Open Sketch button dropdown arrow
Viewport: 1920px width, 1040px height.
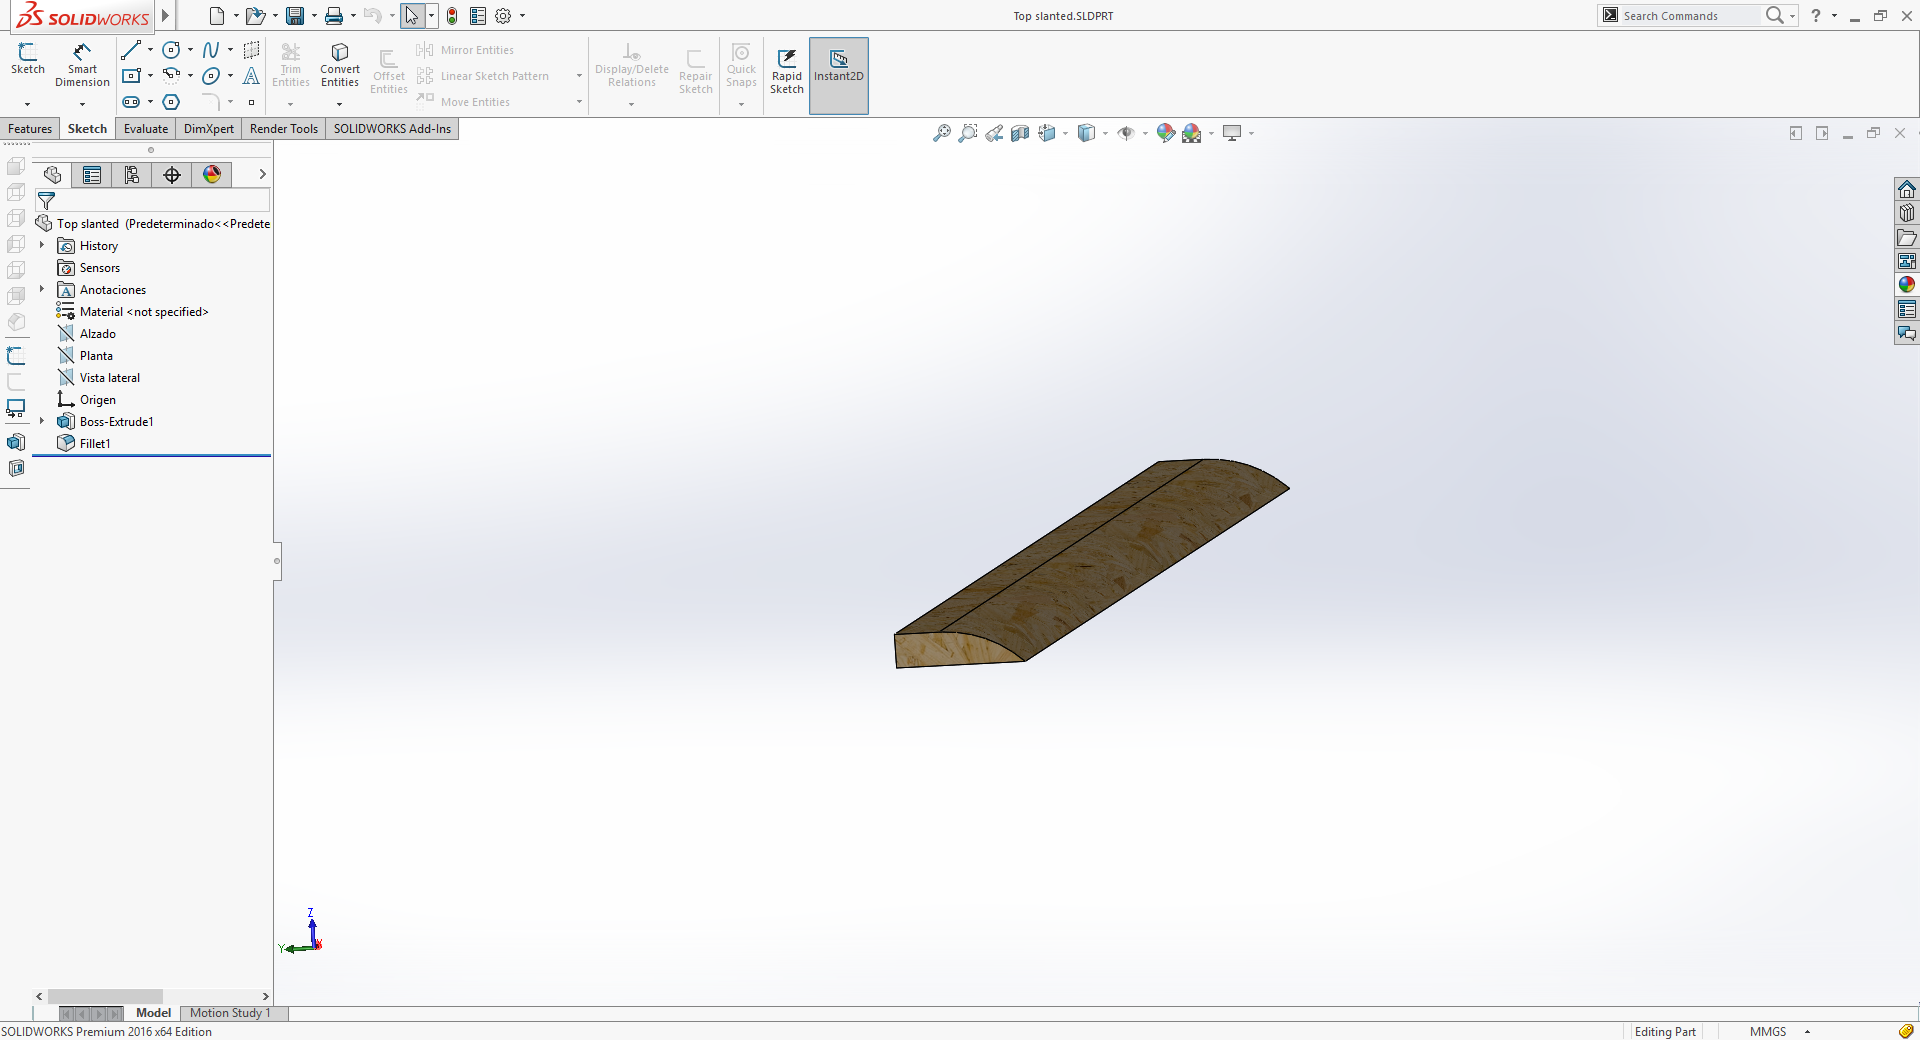(x=28, y=104)
